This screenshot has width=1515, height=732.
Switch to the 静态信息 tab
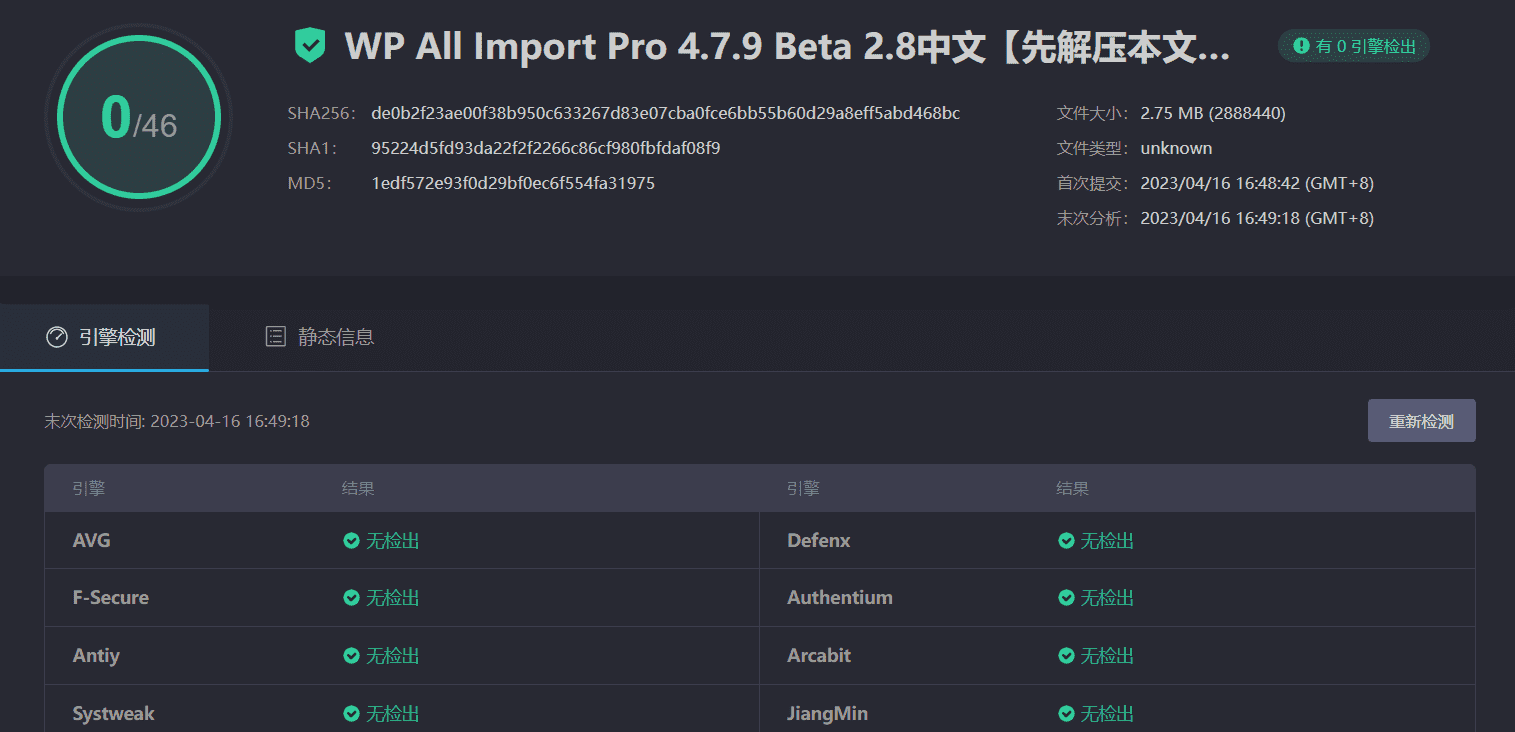coord(319,338)
